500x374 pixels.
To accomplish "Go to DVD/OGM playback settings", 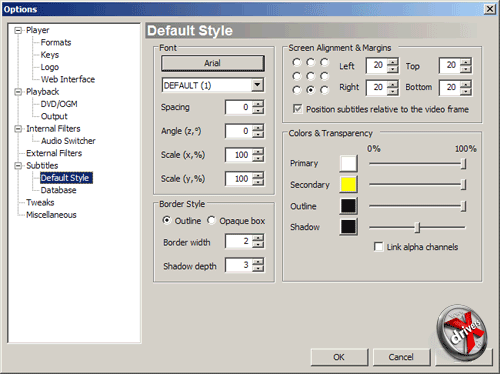I will 59,104.
